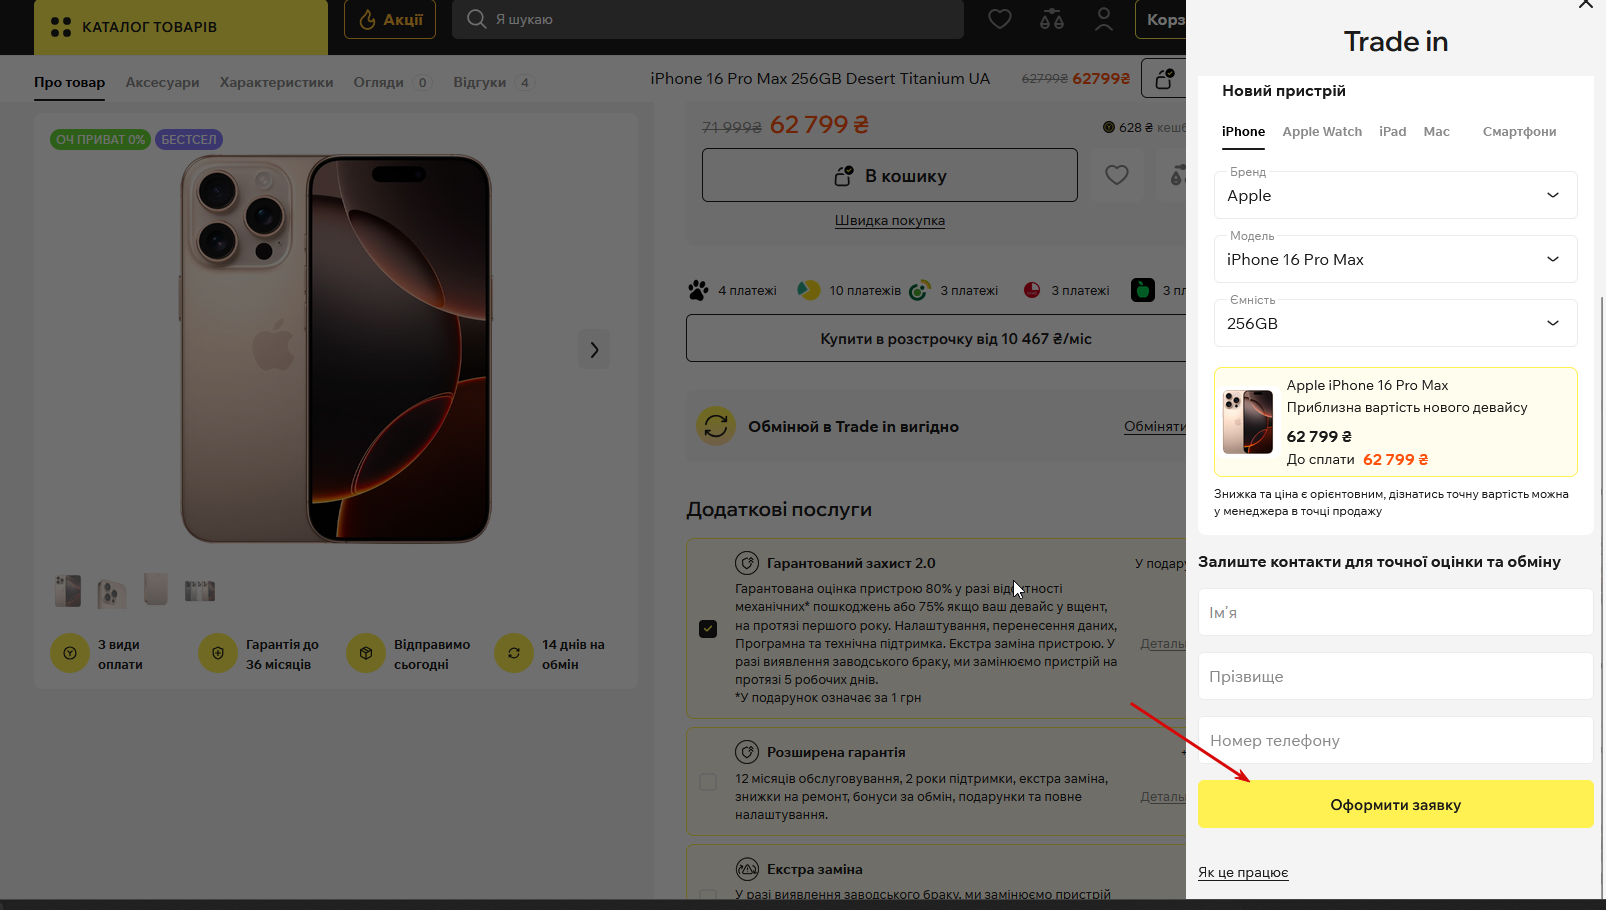The image size is (1606, 910).
Task: Open the Каталог товарів button
Action: click(181, 27)
